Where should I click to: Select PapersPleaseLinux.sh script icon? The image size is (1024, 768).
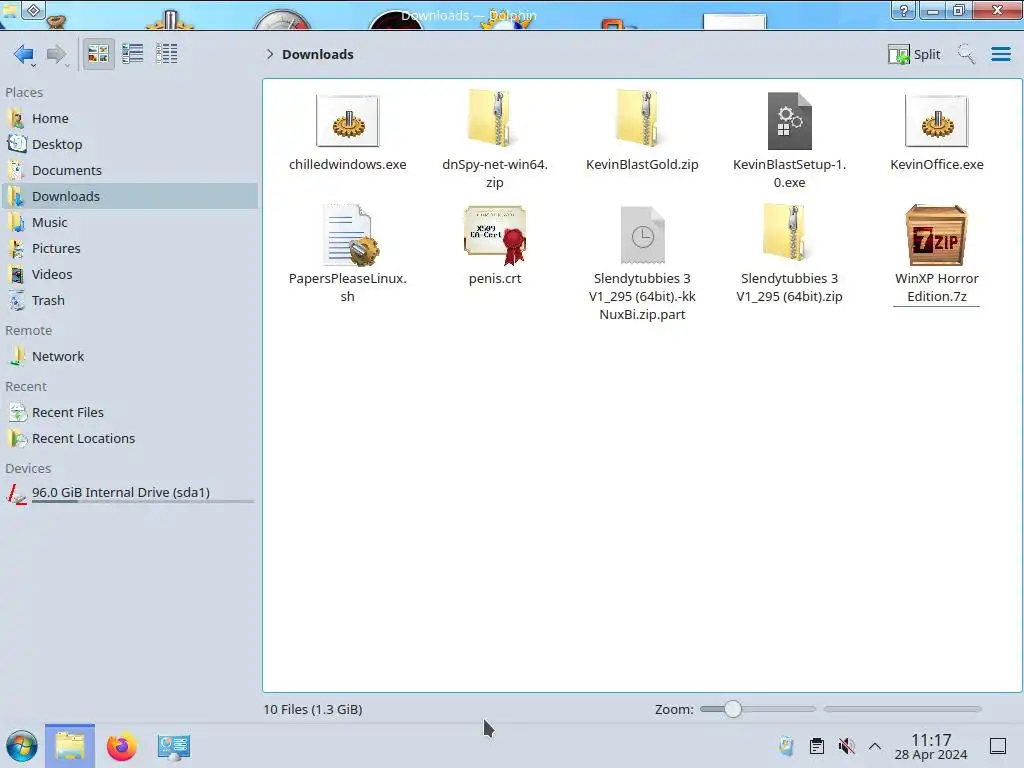coord(351,234)
